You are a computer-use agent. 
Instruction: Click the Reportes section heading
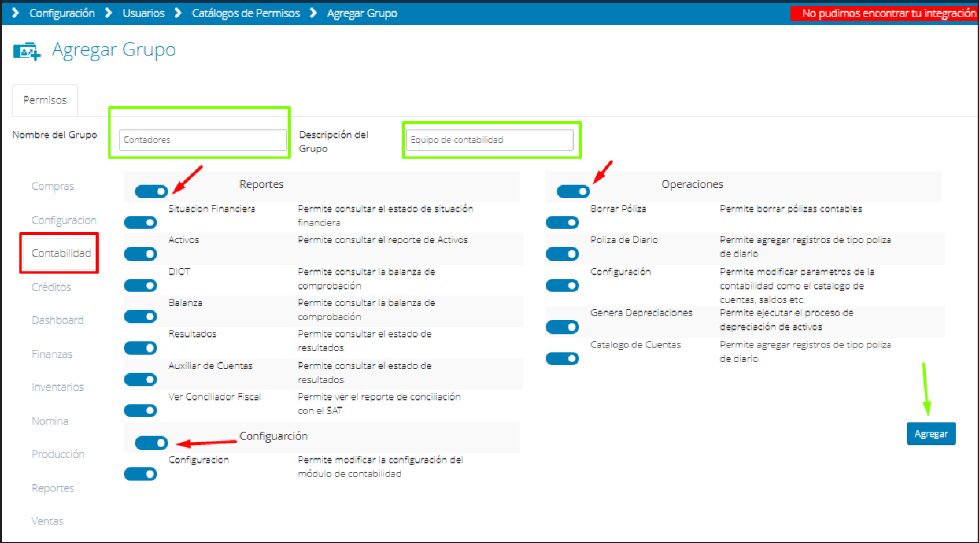(x=261, y=184)
